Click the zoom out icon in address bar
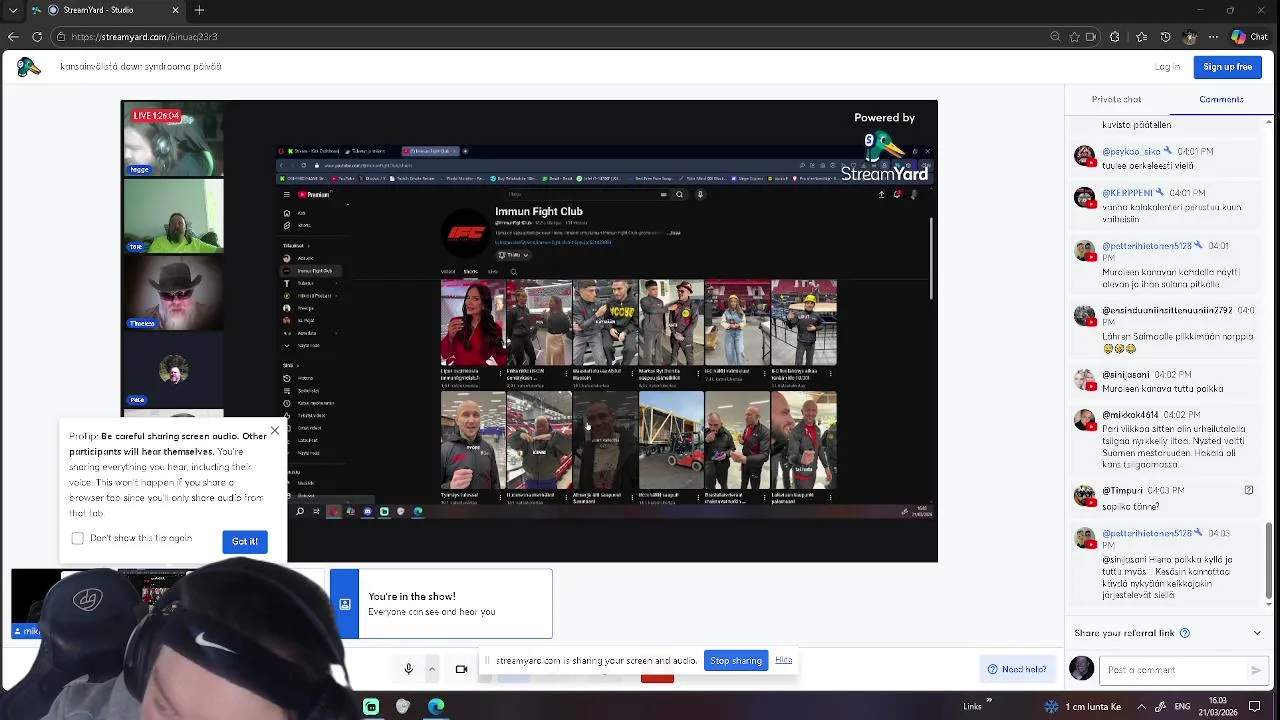Viewport: 1280px width, 720px height. [x=1055, y=37]
